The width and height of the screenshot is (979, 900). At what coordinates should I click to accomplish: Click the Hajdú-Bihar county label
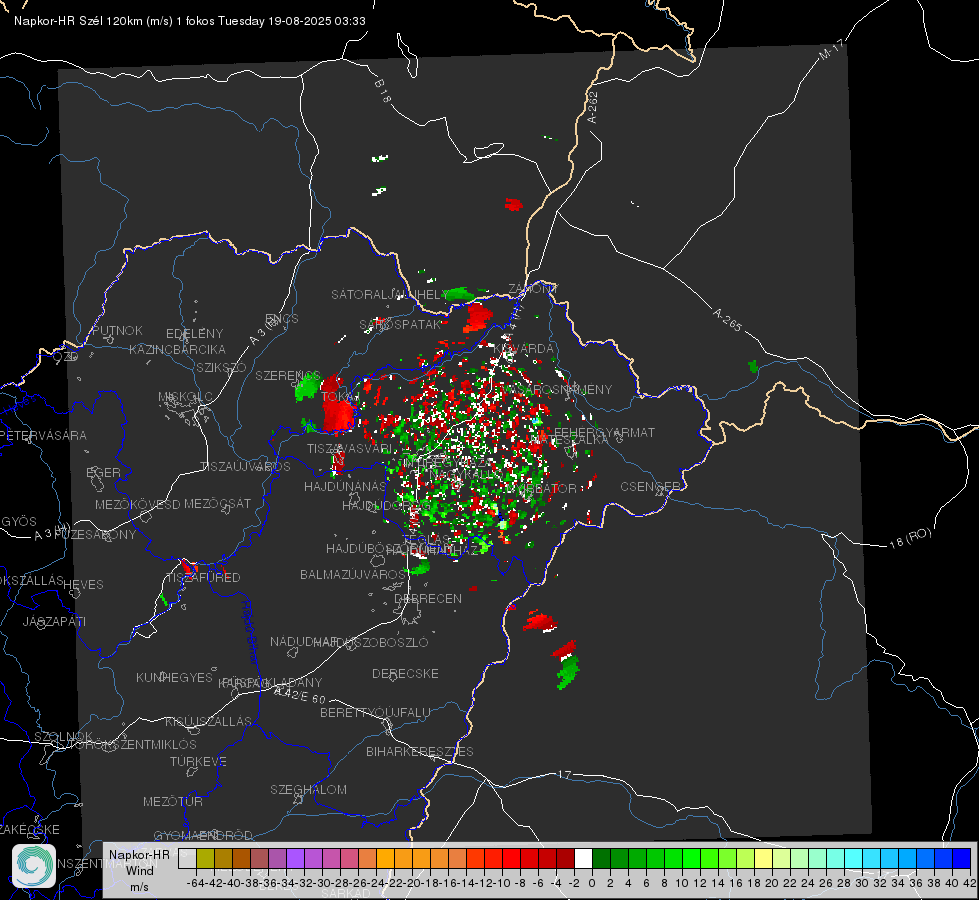[x=250, y=631]
